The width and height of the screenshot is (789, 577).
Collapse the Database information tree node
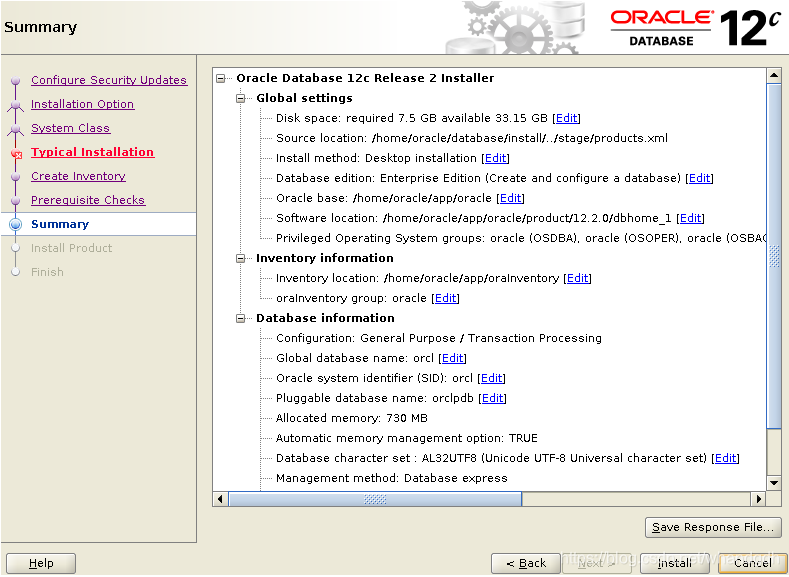pyautogui.click(x=241, y=318)
